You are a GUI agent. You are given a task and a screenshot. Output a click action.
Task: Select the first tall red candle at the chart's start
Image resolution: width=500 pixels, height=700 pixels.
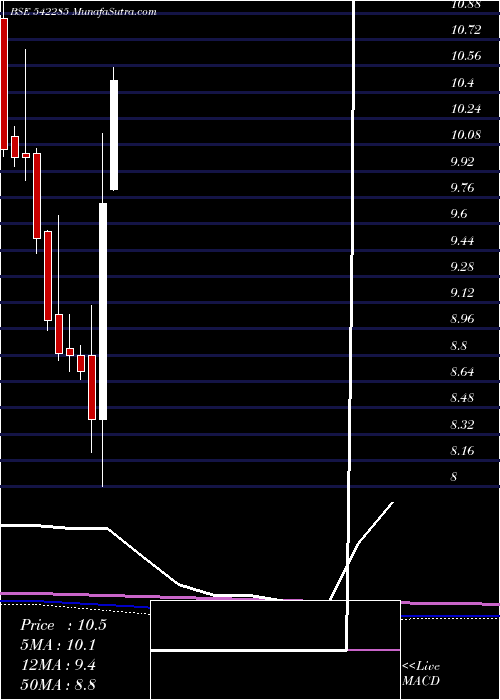[x=4, y=83]
